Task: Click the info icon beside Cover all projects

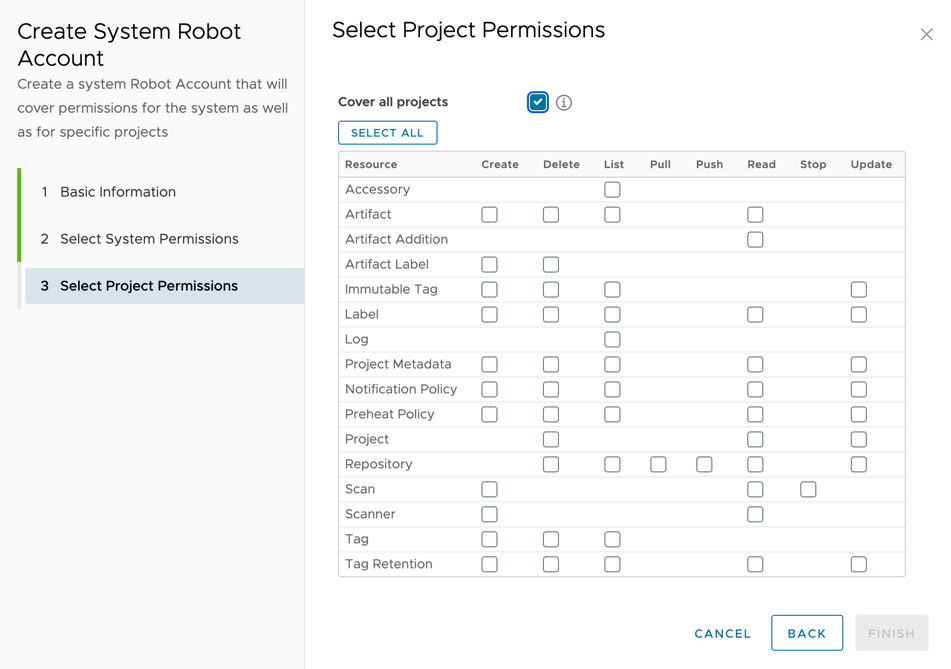Action: coord(564,102)
